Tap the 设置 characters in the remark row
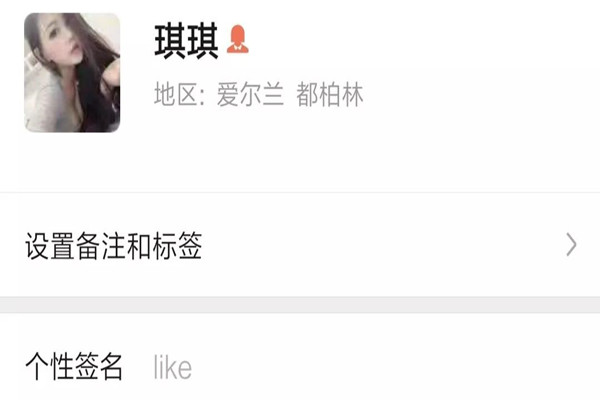 click(50, 246)
